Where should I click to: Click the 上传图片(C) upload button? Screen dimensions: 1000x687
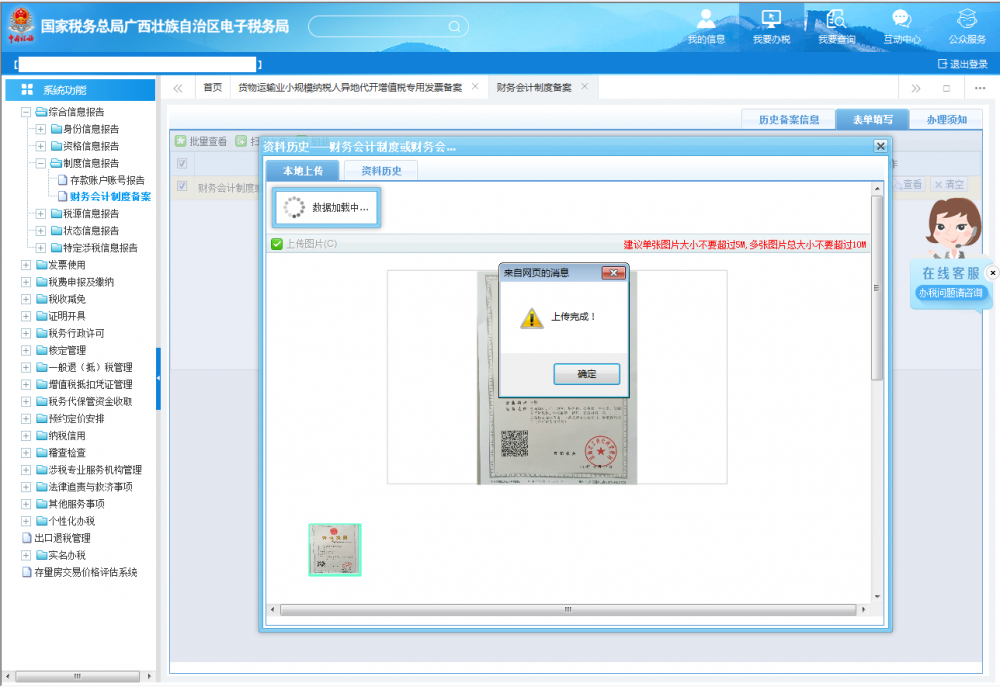point(304,244)
